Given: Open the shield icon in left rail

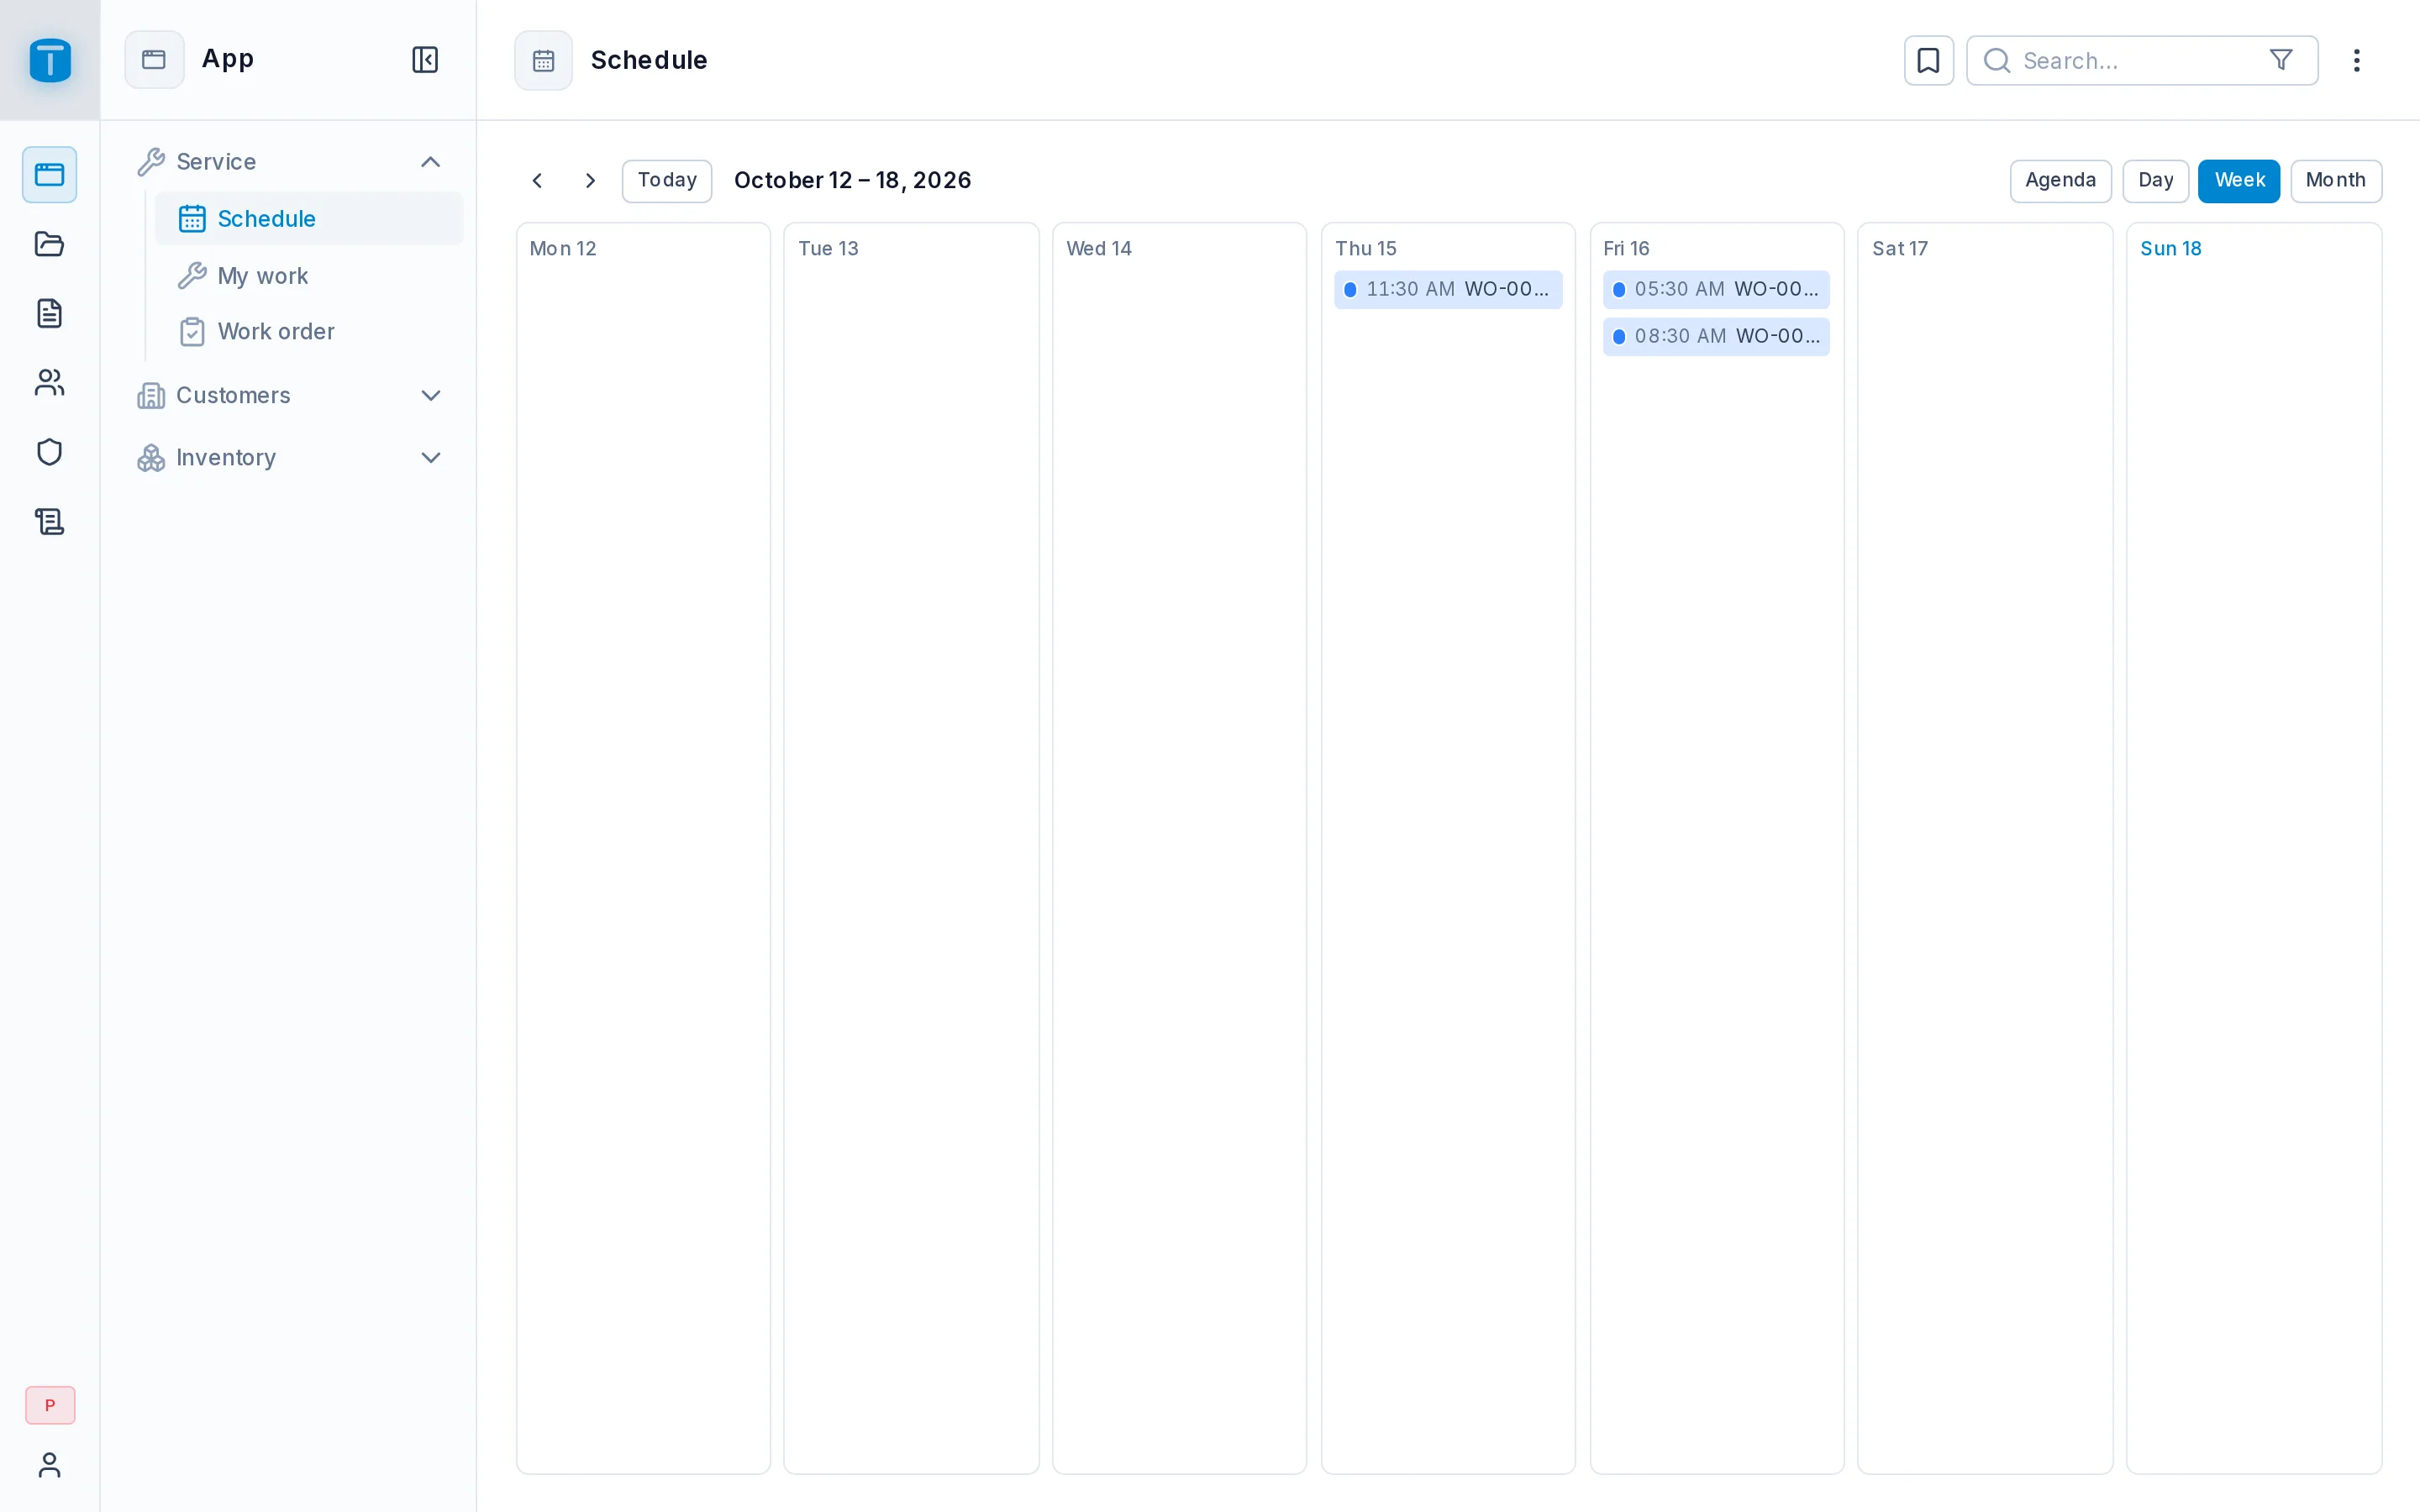Looking at the screenshot, I should coord(50,452).
